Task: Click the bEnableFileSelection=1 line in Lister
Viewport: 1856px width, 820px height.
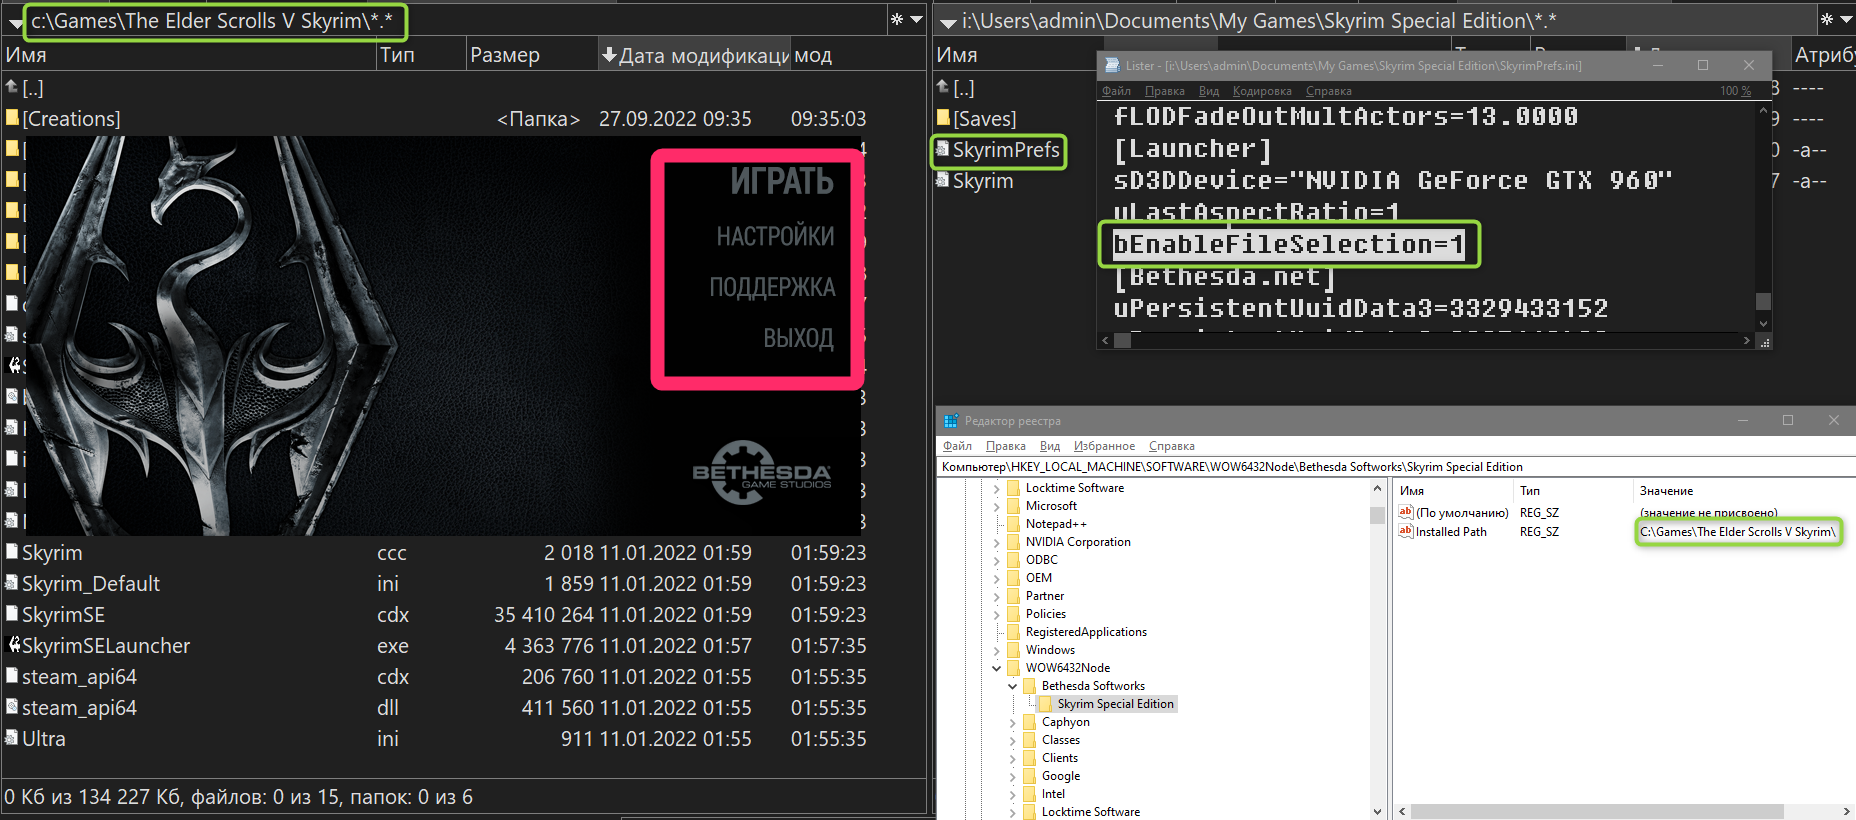Action: pos(1288,244)
